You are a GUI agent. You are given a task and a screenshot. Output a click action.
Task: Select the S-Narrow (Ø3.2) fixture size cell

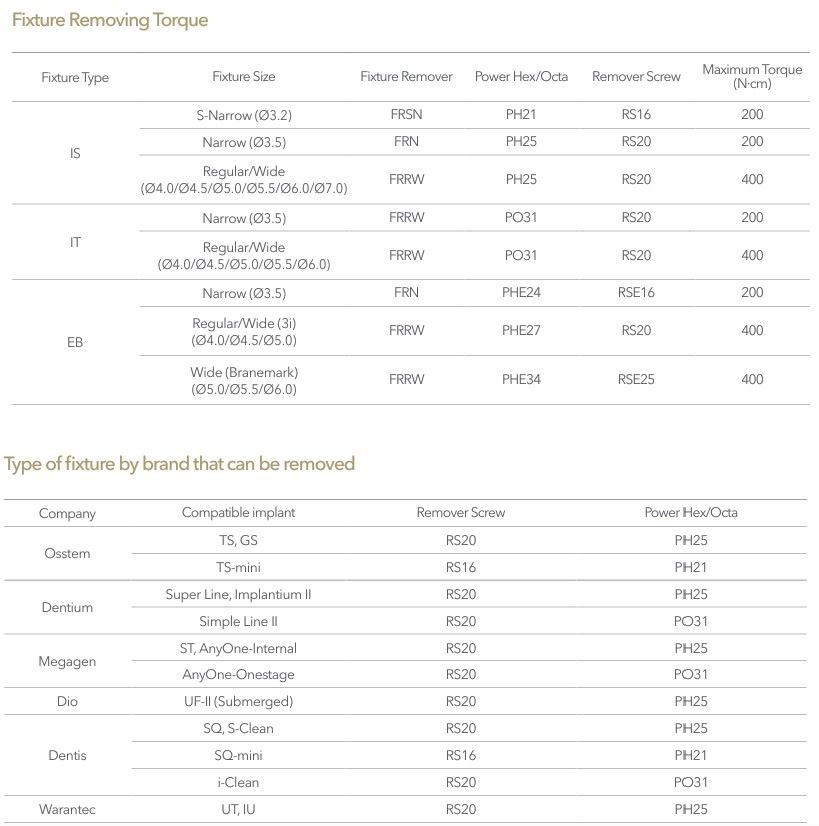(x=244, y=115)
